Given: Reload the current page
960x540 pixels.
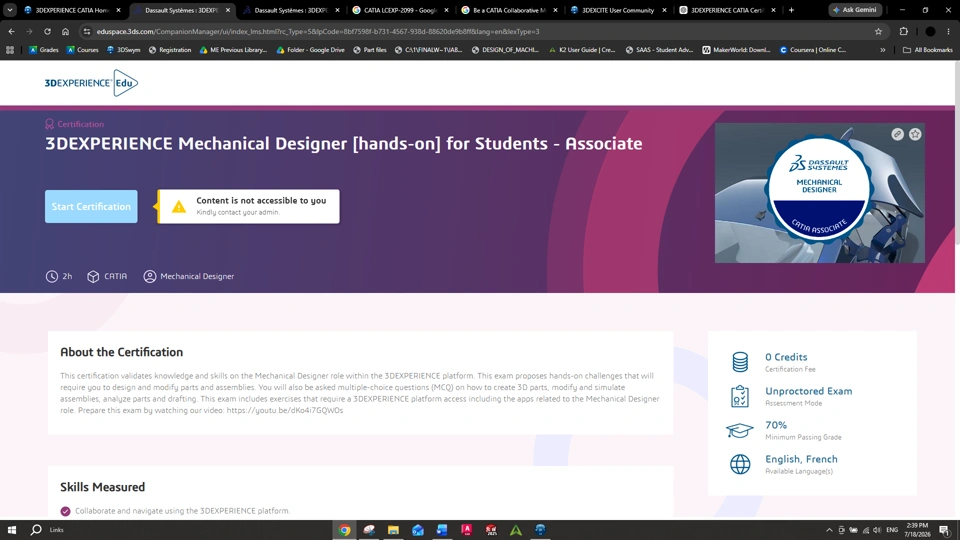Looking at the screenshot, I should point(47,31).
